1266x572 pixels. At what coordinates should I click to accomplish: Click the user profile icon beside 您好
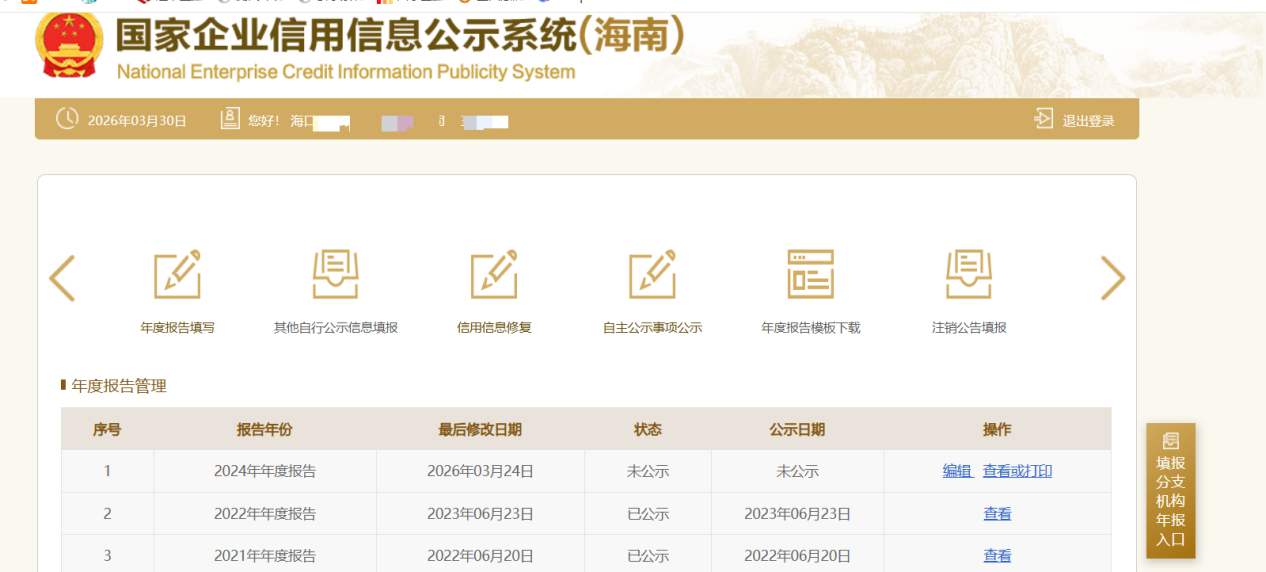[230, 119]
